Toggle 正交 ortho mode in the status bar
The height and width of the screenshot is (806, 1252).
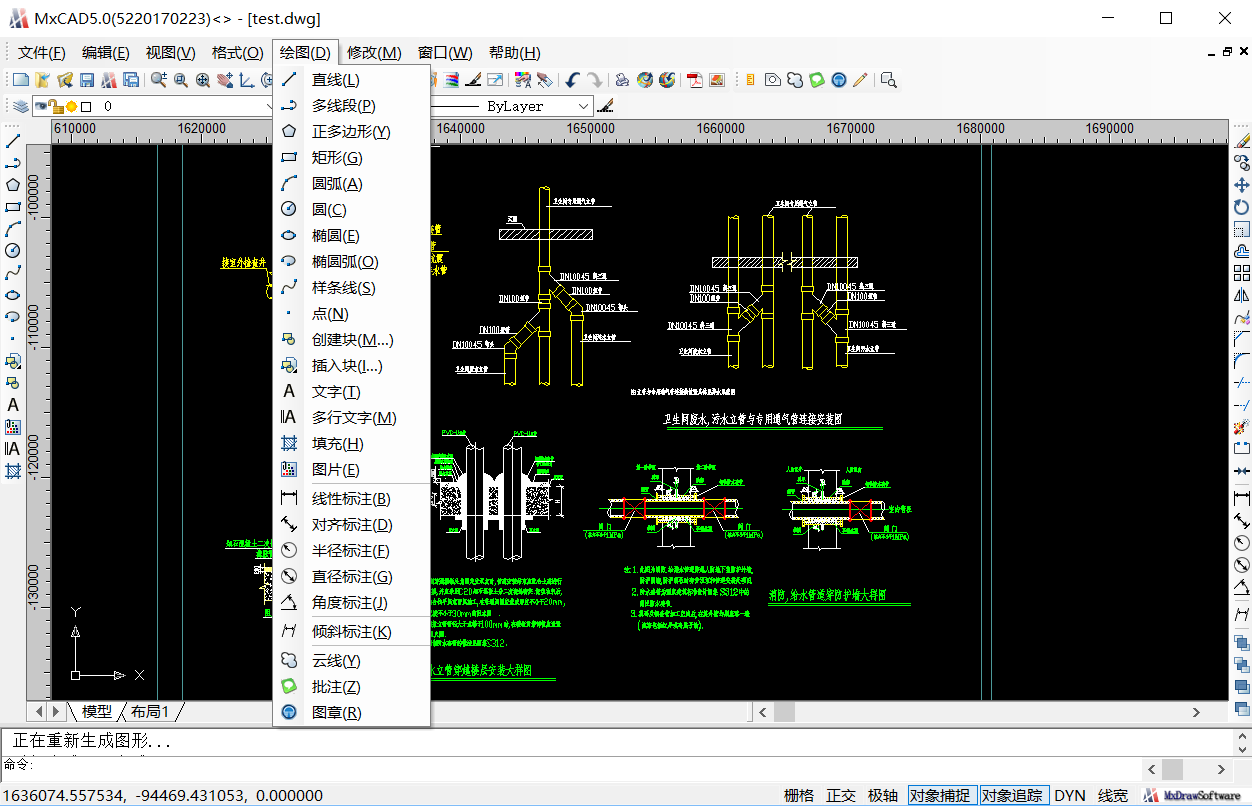(x=840, y=795)
